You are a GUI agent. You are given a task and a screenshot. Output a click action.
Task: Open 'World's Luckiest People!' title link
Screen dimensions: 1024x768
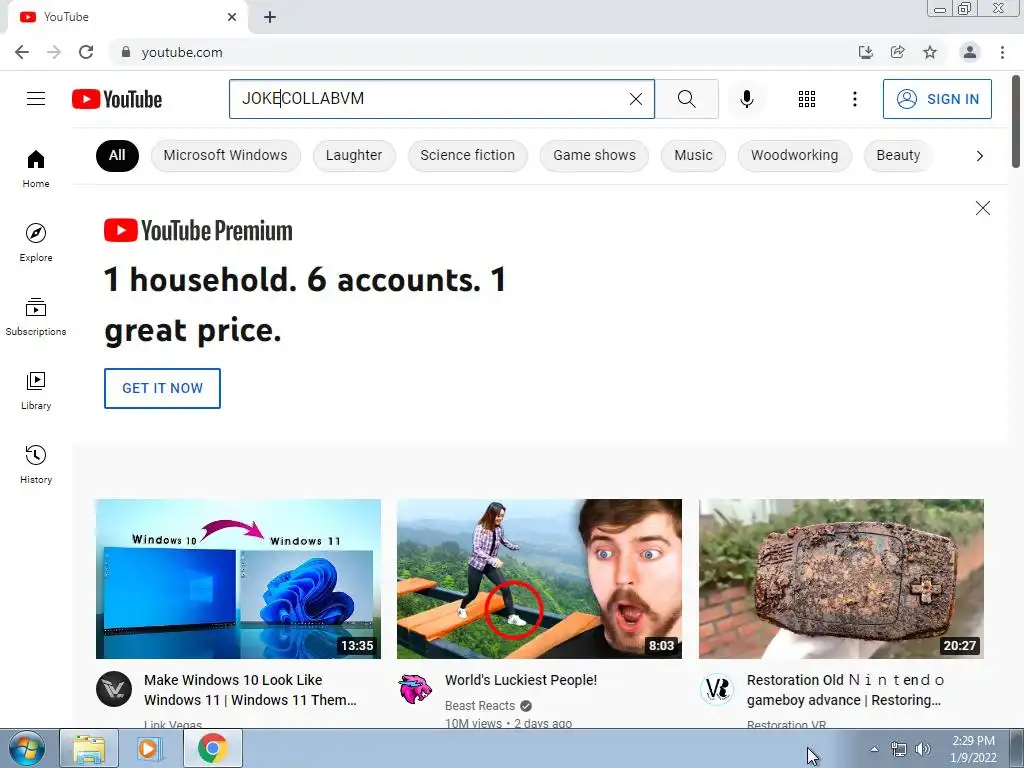pyautogui.click(x=521, y=680)
